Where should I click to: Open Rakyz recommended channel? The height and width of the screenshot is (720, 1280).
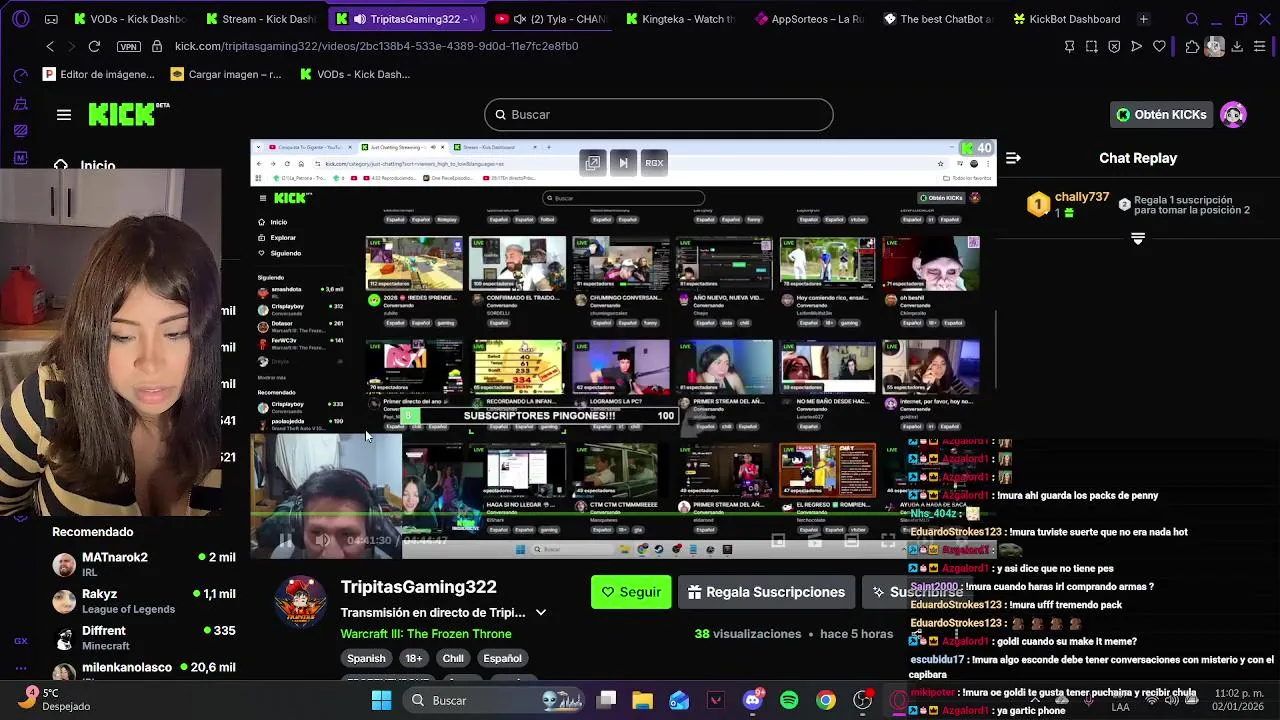144,601
